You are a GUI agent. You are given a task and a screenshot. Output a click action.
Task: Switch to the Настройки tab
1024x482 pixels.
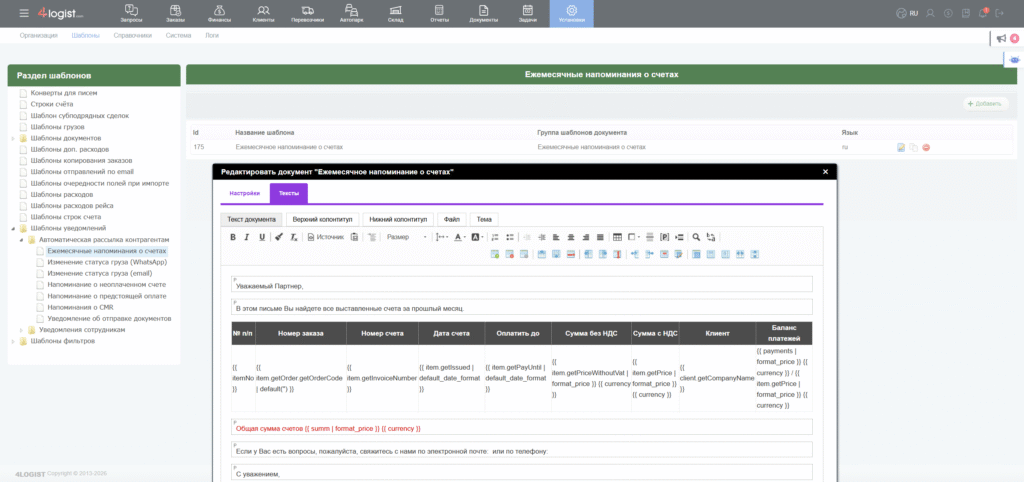coord(245,192)
